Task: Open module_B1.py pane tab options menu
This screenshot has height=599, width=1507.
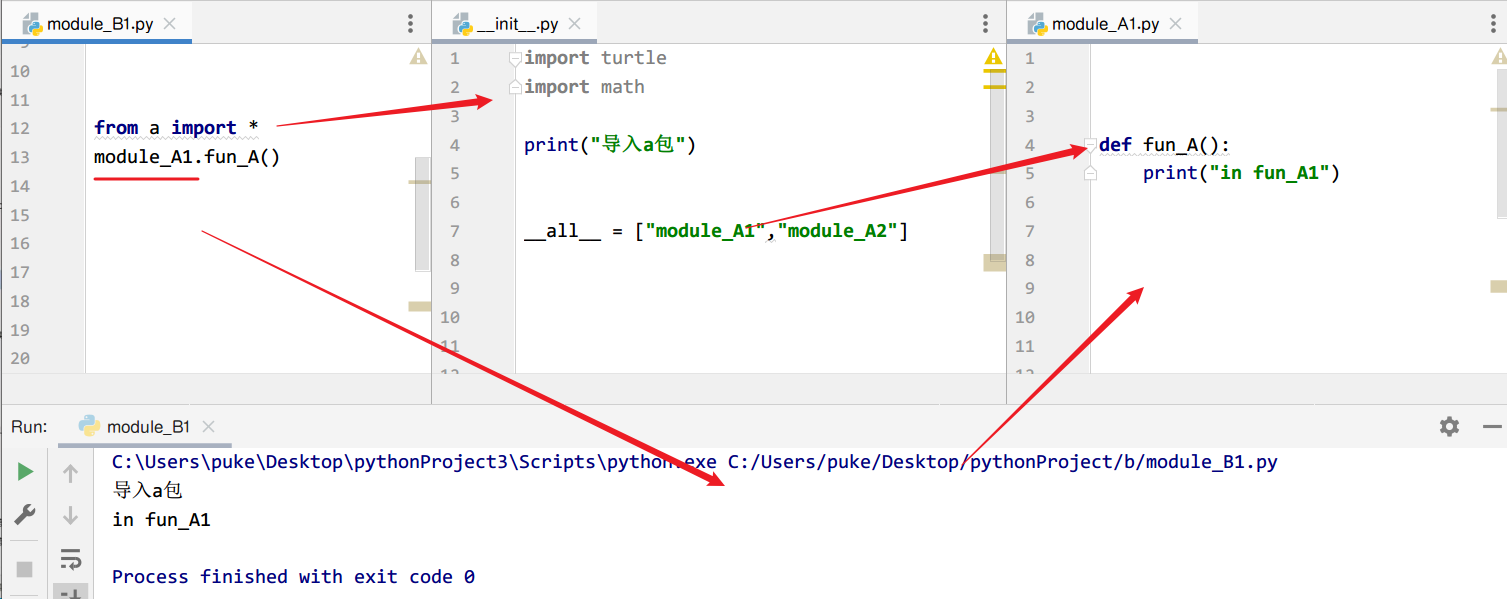Action: point(411,24)
